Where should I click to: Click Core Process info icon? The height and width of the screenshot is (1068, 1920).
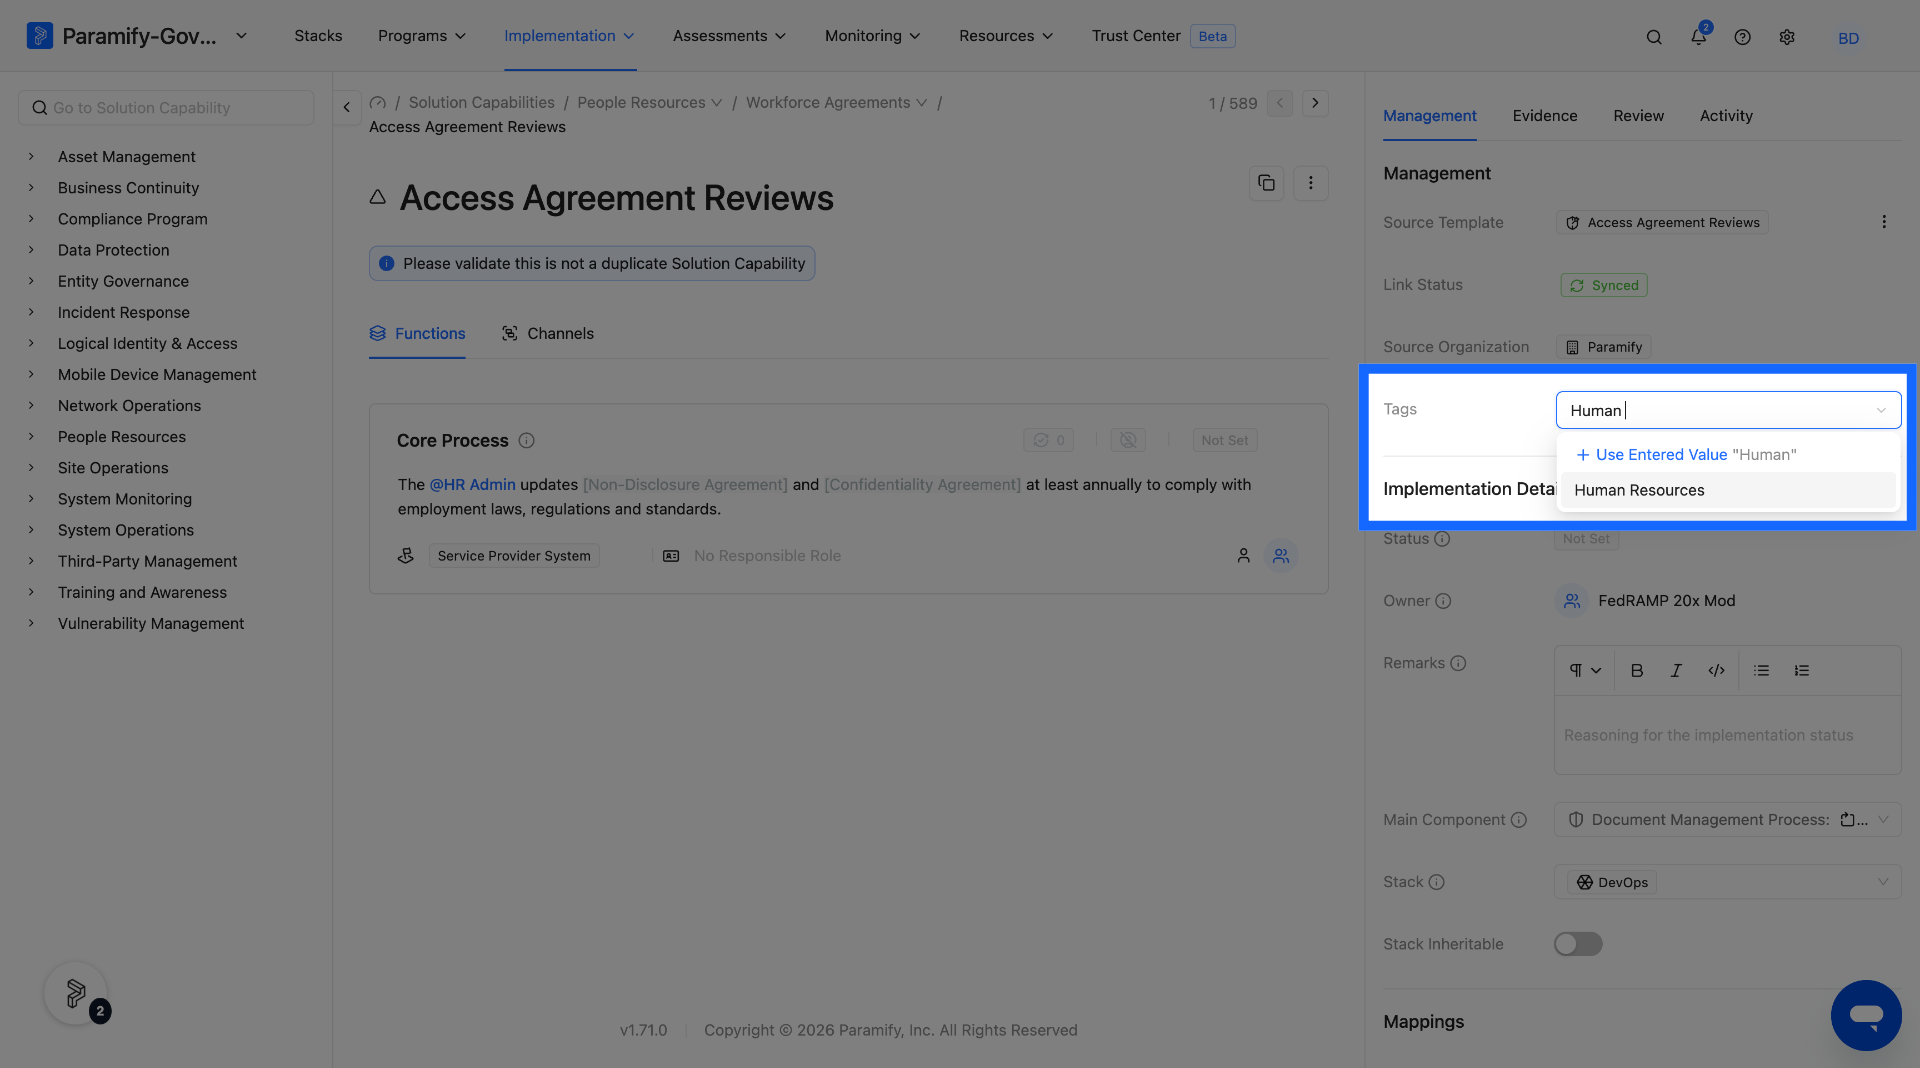tap(527, 441)
